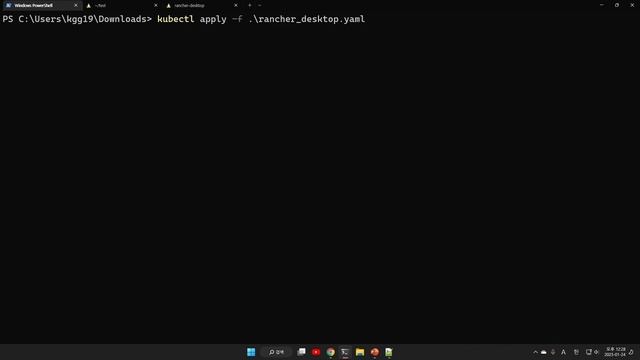The image size is (640, 360).
Task: Click the Windows Terminal taskbar icon
Action: 345,352
